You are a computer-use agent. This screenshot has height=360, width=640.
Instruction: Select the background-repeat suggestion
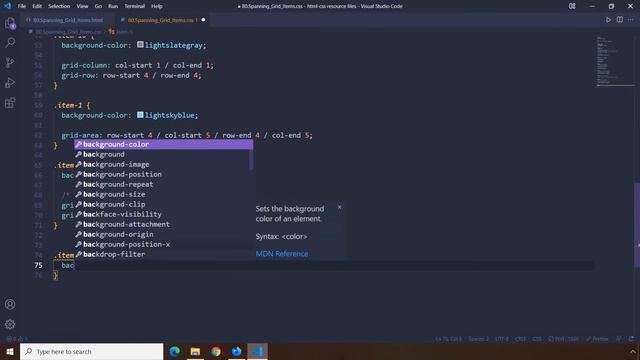pyautogui.click(x=163, y=184)
